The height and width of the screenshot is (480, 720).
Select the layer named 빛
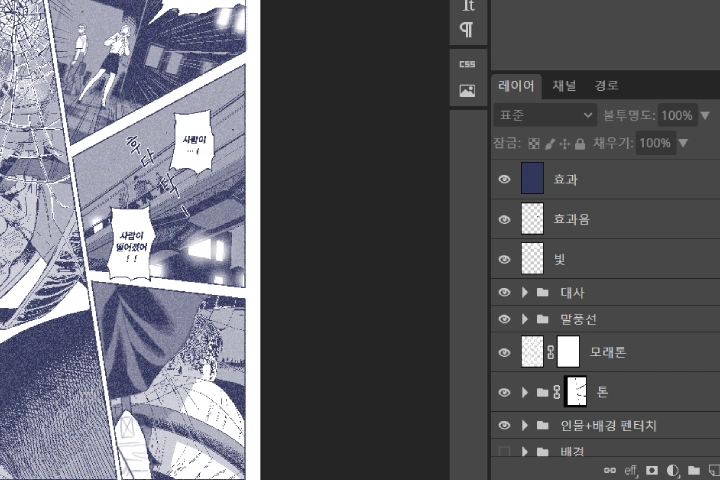(560, 260)
